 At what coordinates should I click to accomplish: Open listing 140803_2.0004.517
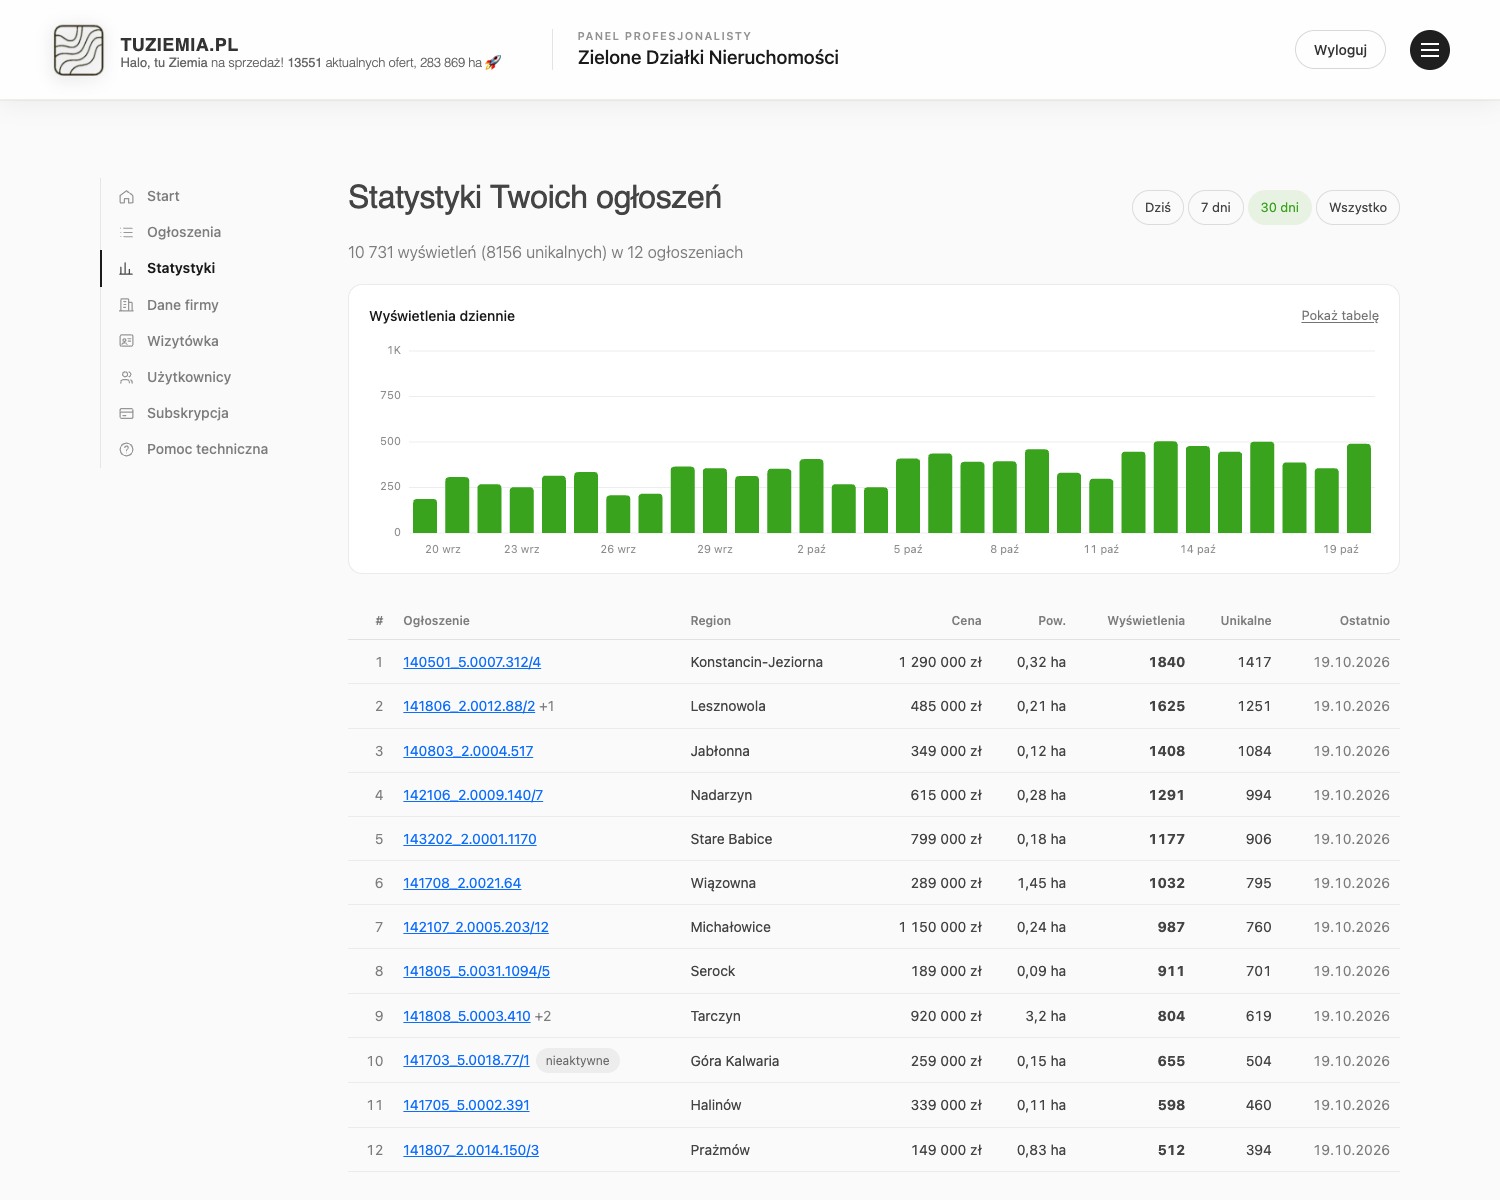click(468, 751)
